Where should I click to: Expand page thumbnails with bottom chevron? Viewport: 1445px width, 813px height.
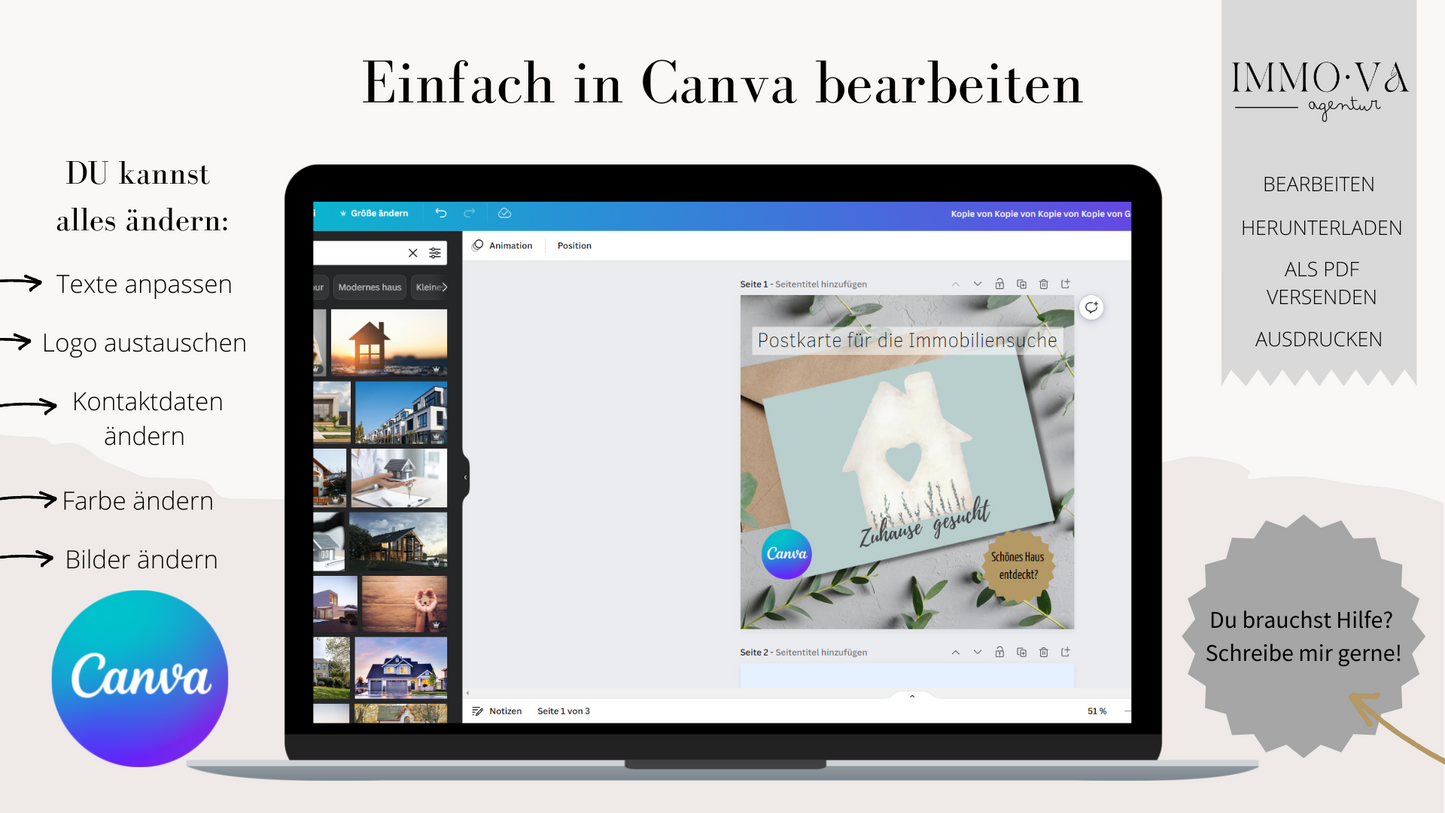click(x=911, y=696)
